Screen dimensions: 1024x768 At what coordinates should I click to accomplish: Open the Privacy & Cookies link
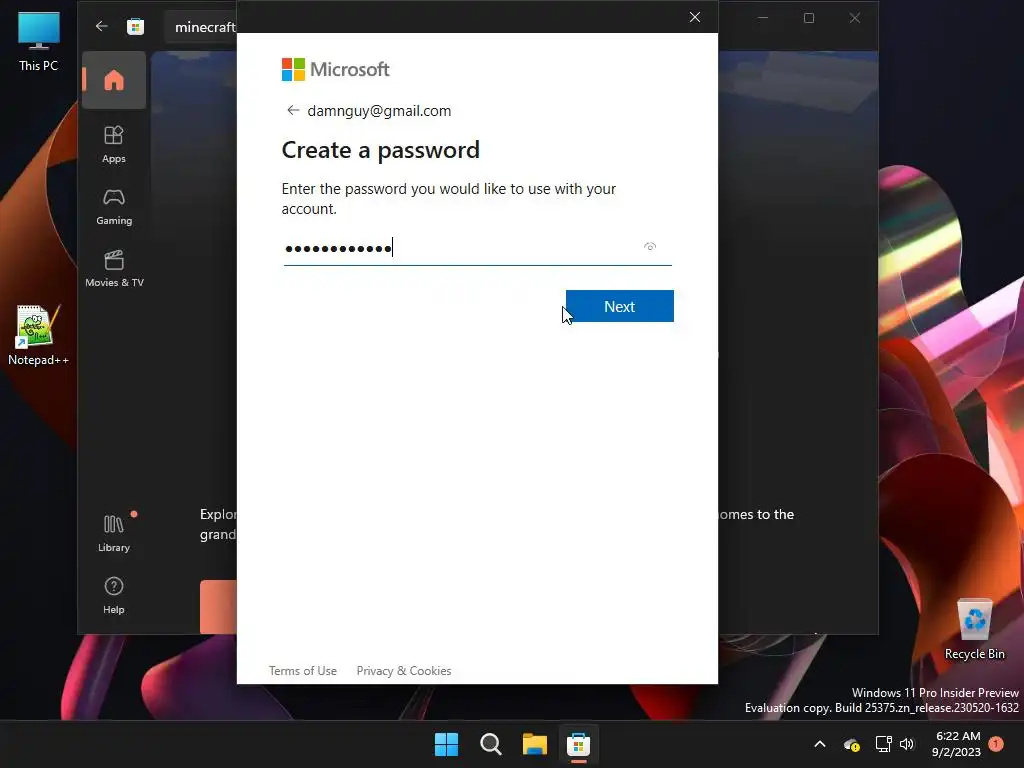pos(404,671)
